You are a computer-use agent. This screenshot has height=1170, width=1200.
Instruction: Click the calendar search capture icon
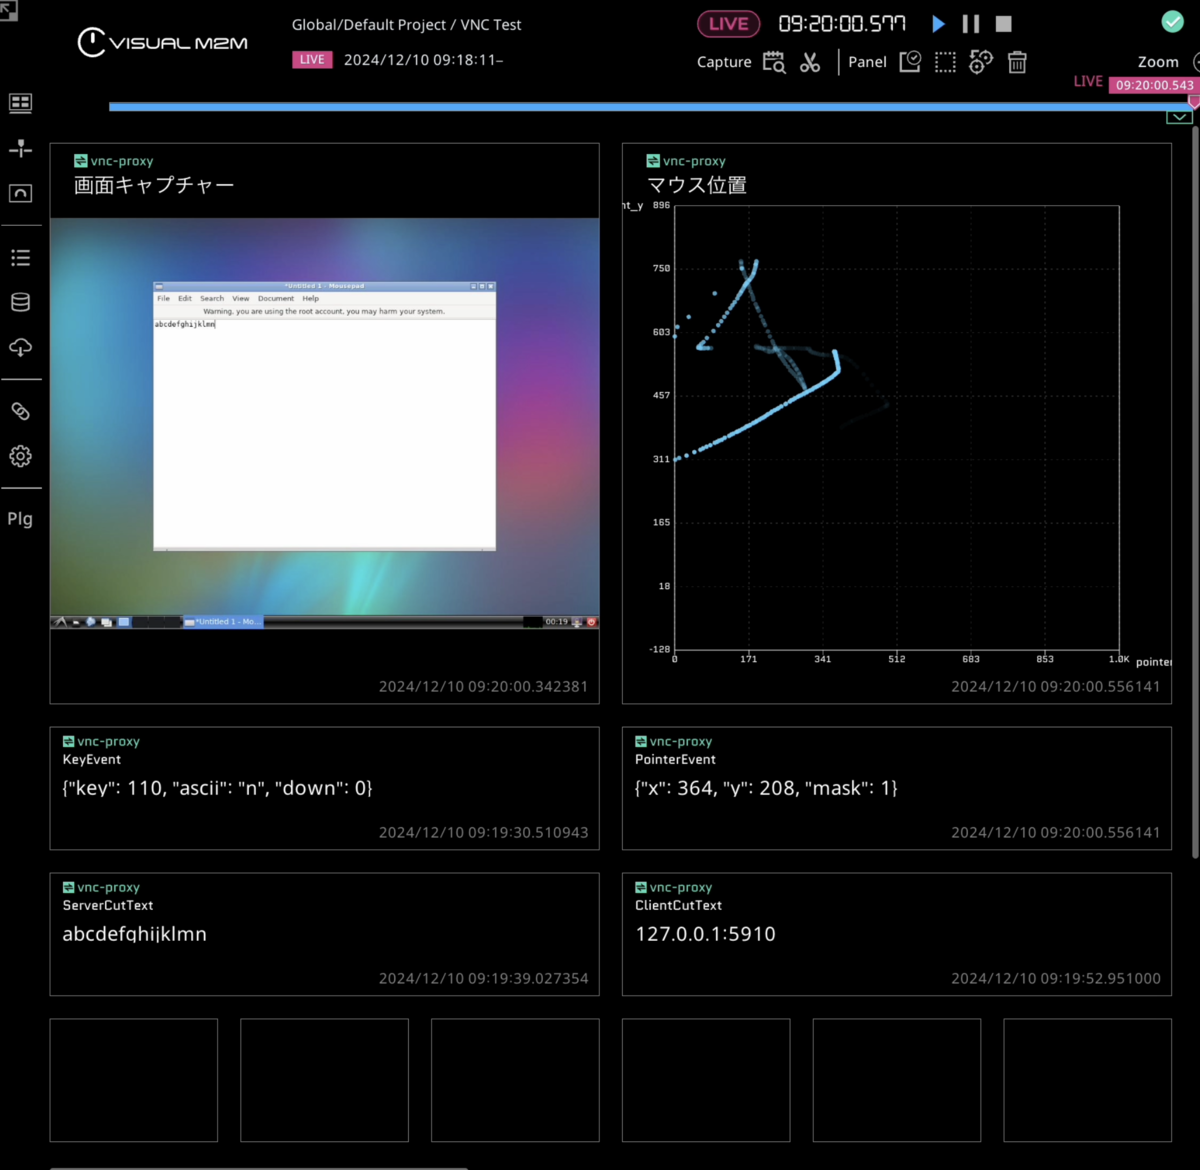point(774,62)
